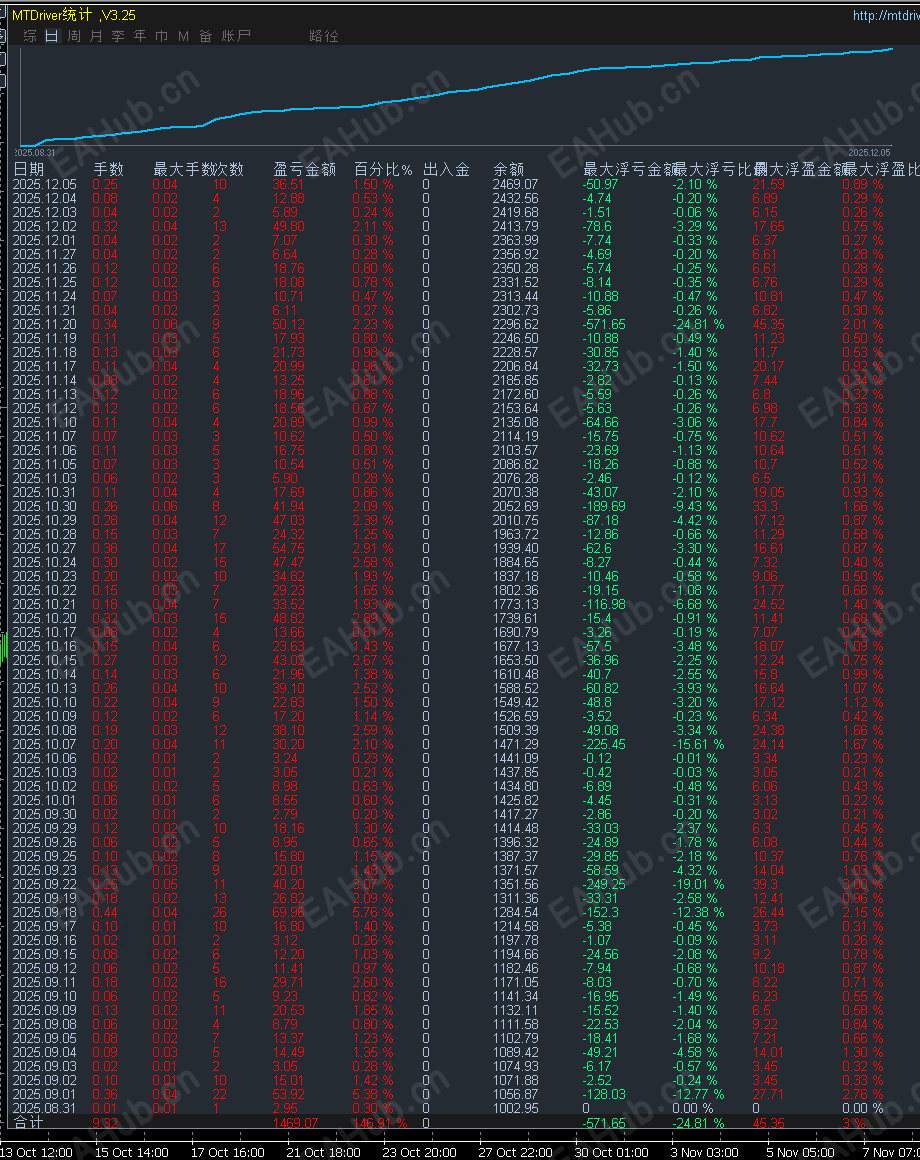
Task: Open the M magic-number statistics icon
Action: click(182, 35)
